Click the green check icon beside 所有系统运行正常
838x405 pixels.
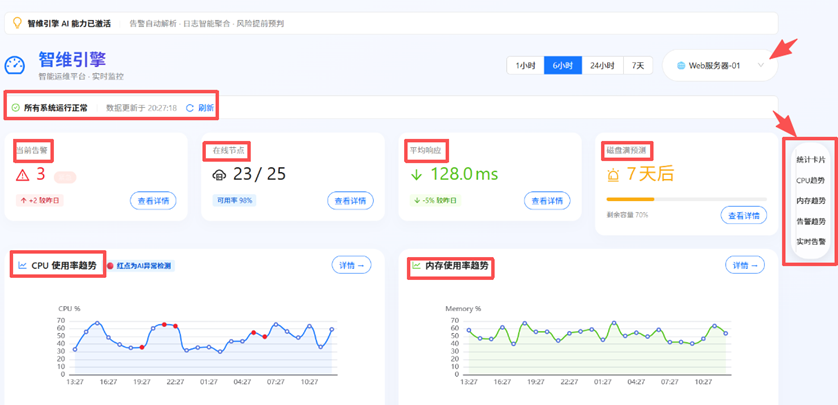[x=15, y=107]
